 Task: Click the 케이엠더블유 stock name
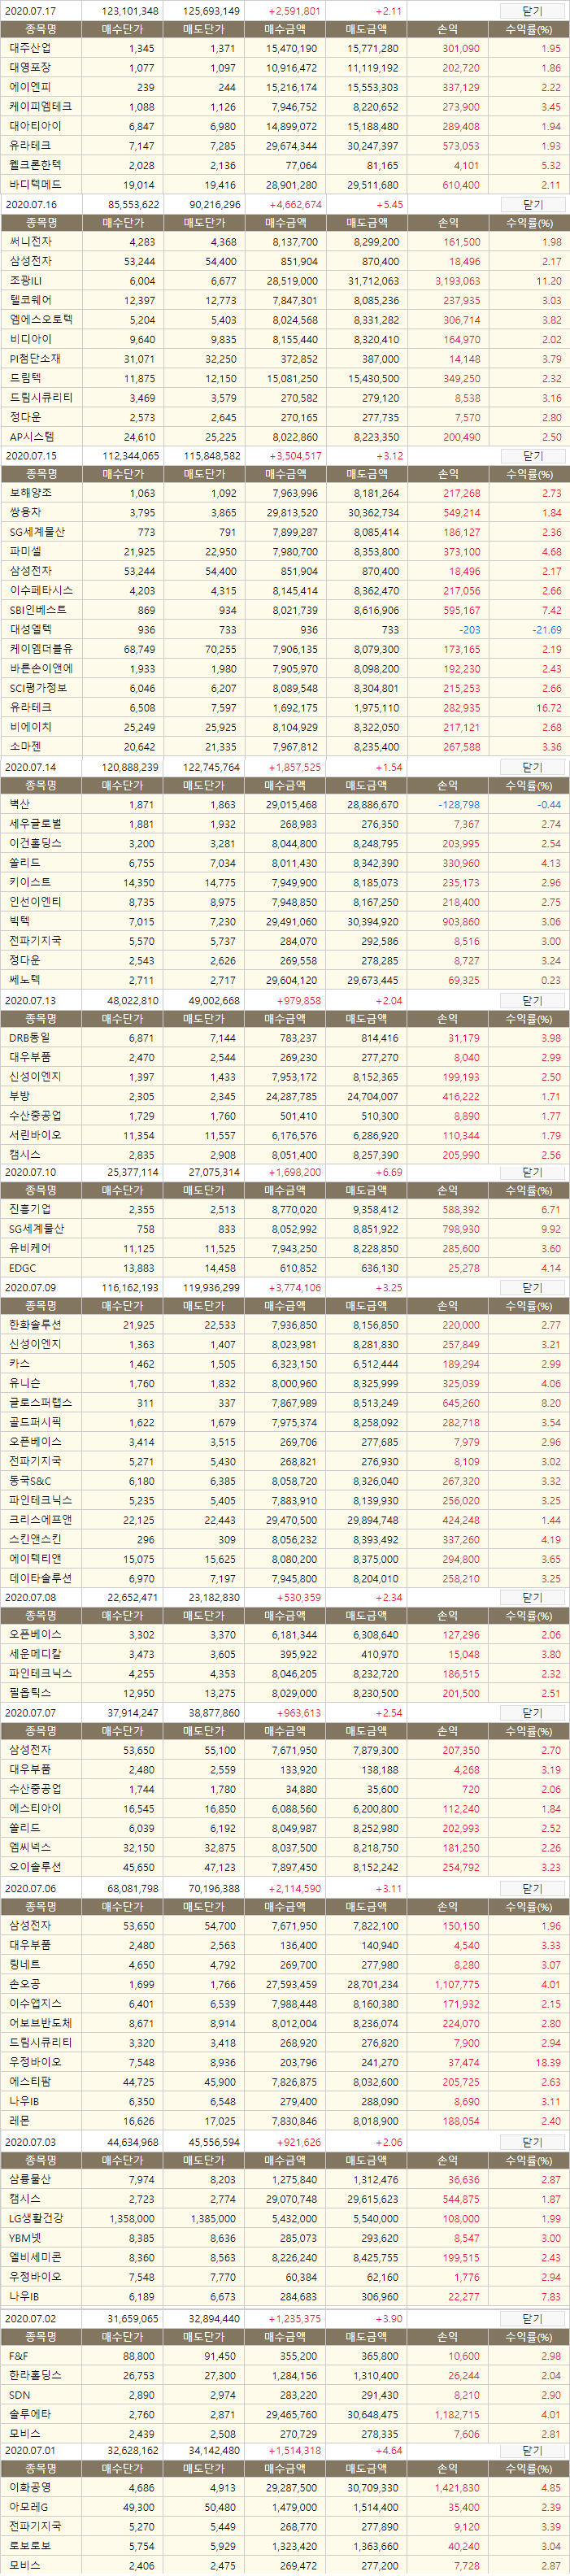[40, 649]
